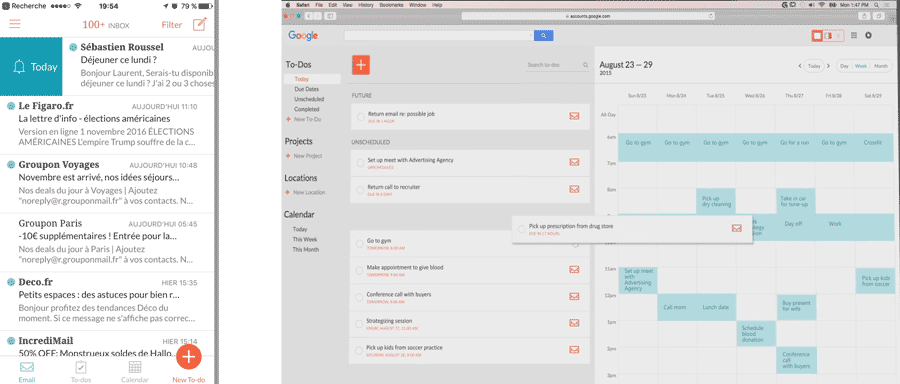The width and height of the screenshot is (900, 384).
Task: Tap the Filter button in mobile inbox
Action: (x=172, y=25)
